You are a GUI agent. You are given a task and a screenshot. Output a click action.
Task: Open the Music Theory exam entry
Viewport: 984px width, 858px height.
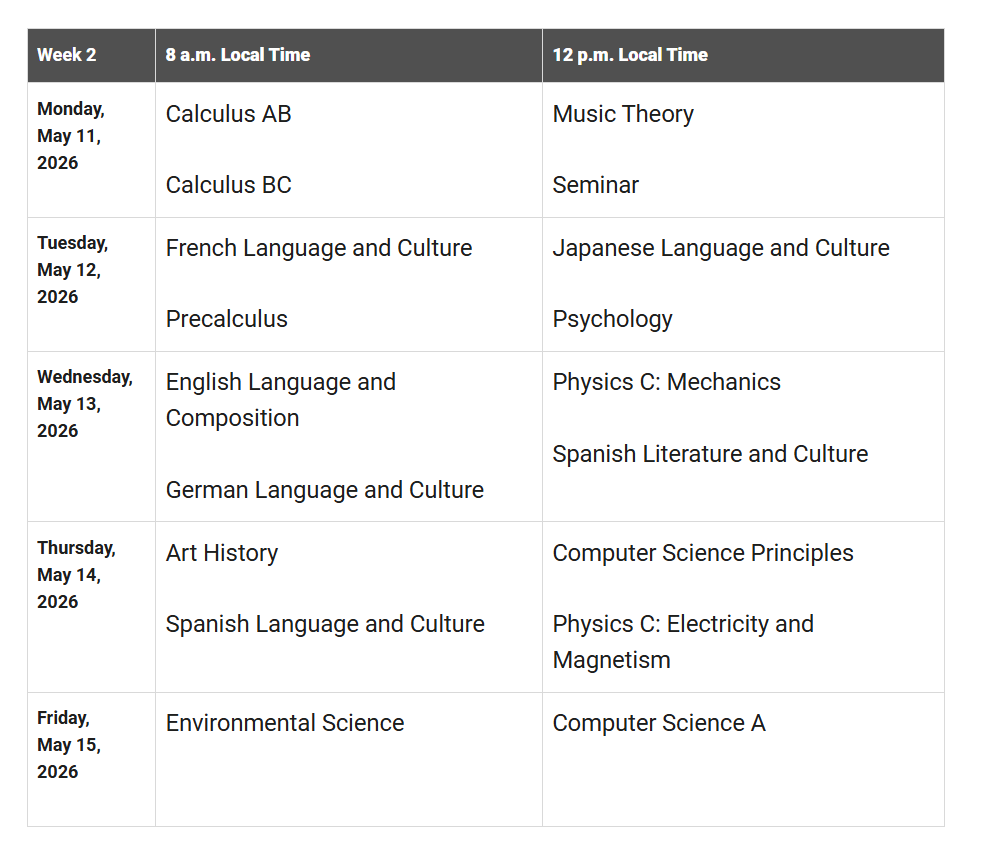[622, 114]
